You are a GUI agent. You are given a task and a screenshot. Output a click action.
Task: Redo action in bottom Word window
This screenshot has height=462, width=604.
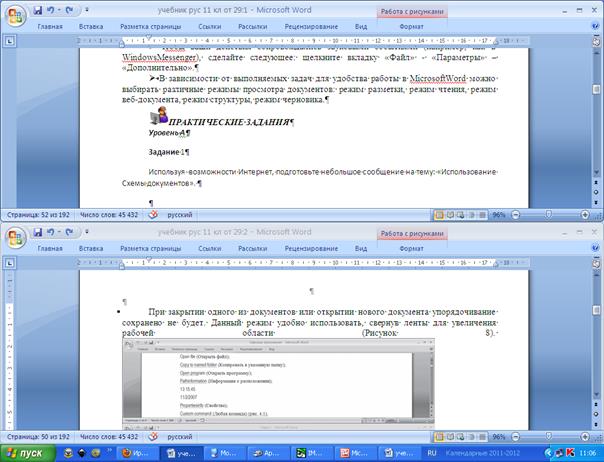coord(69,232)
